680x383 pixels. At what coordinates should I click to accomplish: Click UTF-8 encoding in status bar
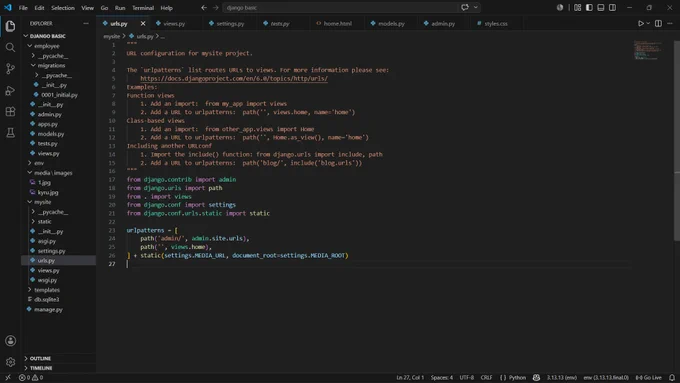point(467,377)
